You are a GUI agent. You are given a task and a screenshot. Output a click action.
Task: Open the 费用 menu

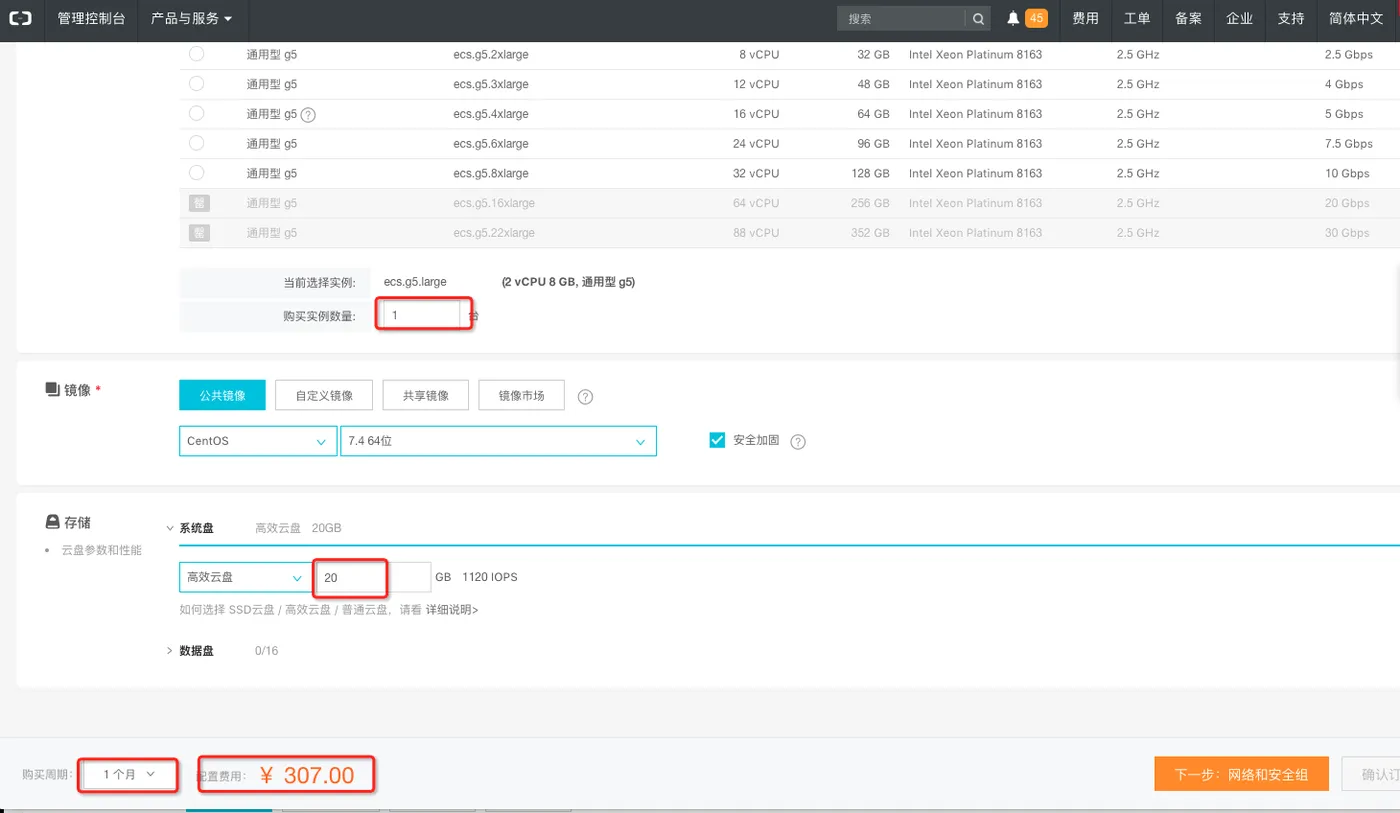click(x=1085, y=19)
